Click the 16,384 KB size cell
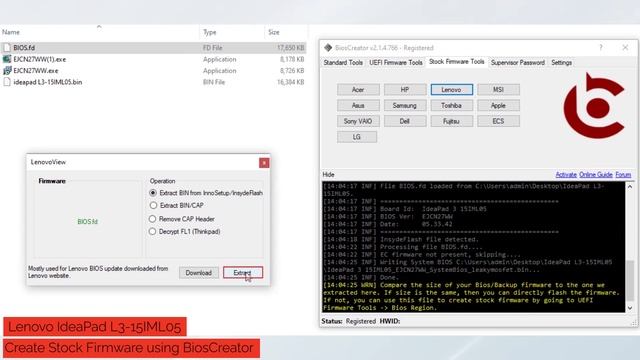This screenshot has width=640, height=360. pos(291,82)
